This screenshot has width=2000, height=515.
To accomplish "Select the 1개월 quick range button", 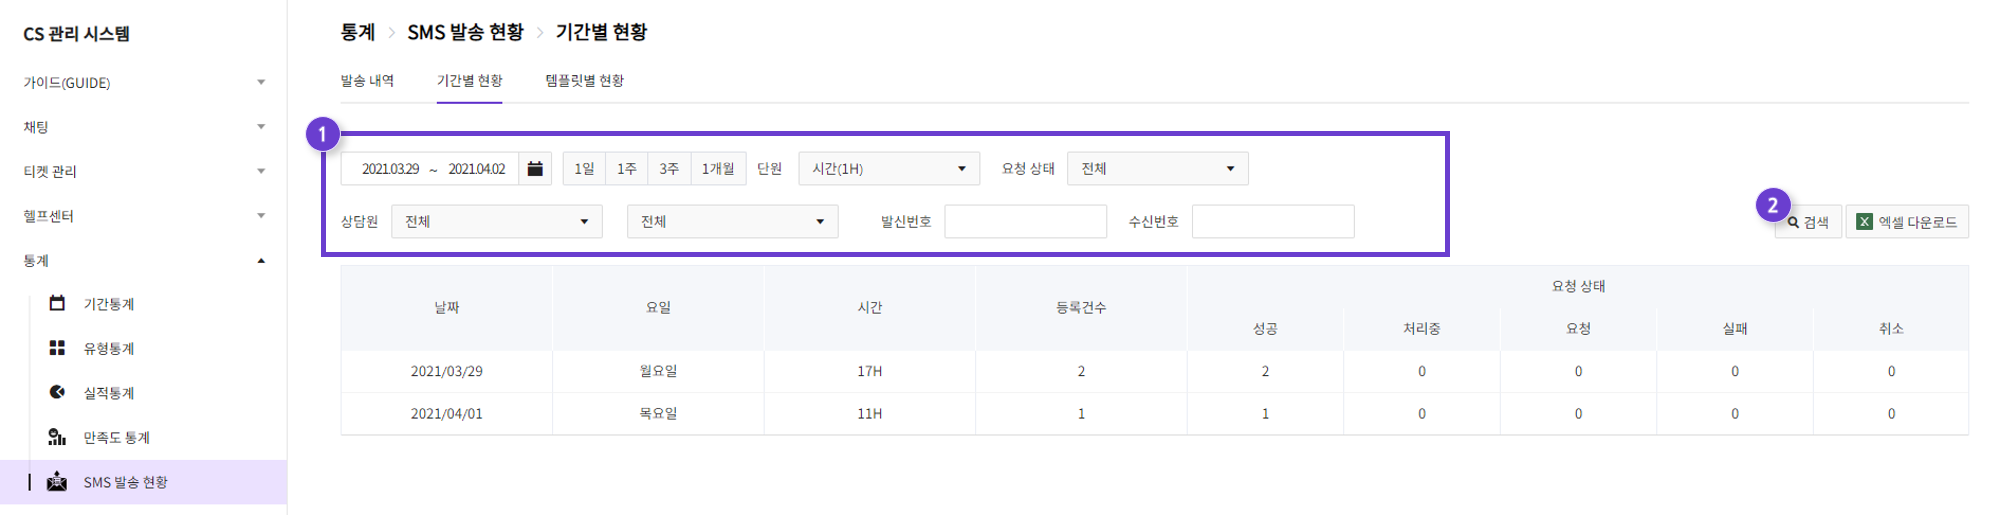I will (718, 169).
